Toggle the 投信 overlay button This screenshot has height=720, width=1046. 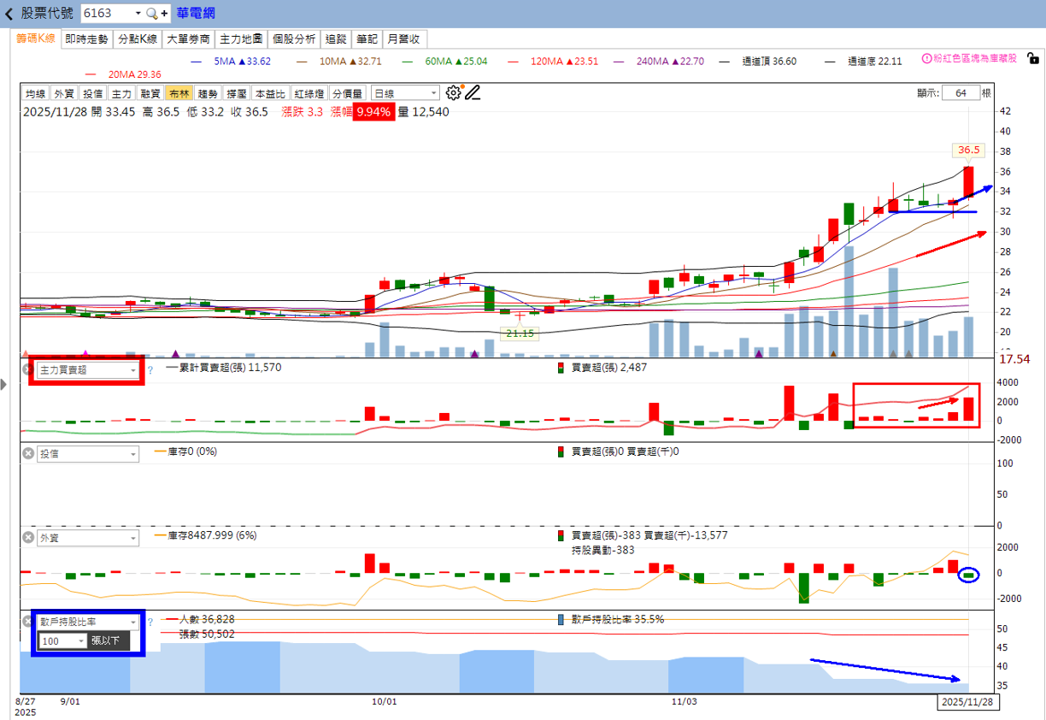(x=93, y=93)
